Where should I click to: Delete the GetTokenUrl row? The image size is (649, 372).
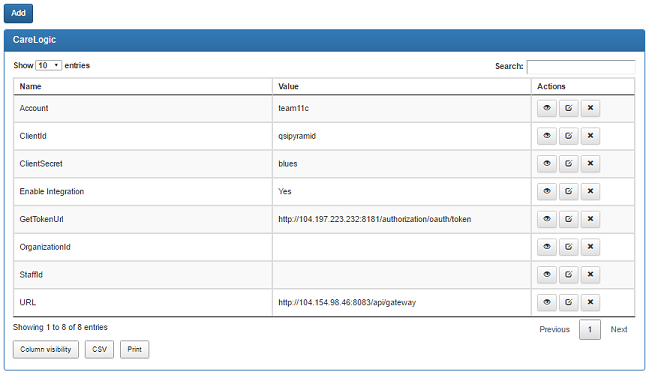[x=590, y=219]
